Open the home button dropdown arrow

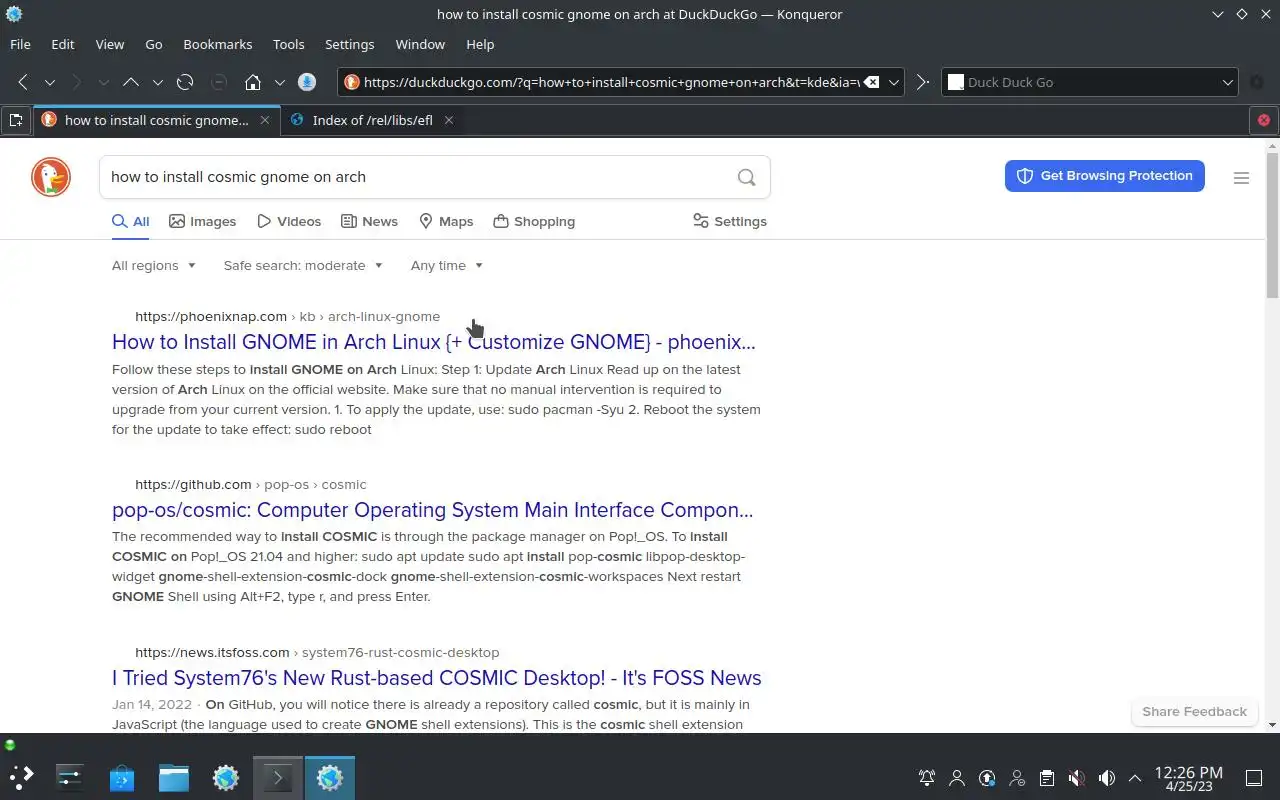tap(280, 82)
